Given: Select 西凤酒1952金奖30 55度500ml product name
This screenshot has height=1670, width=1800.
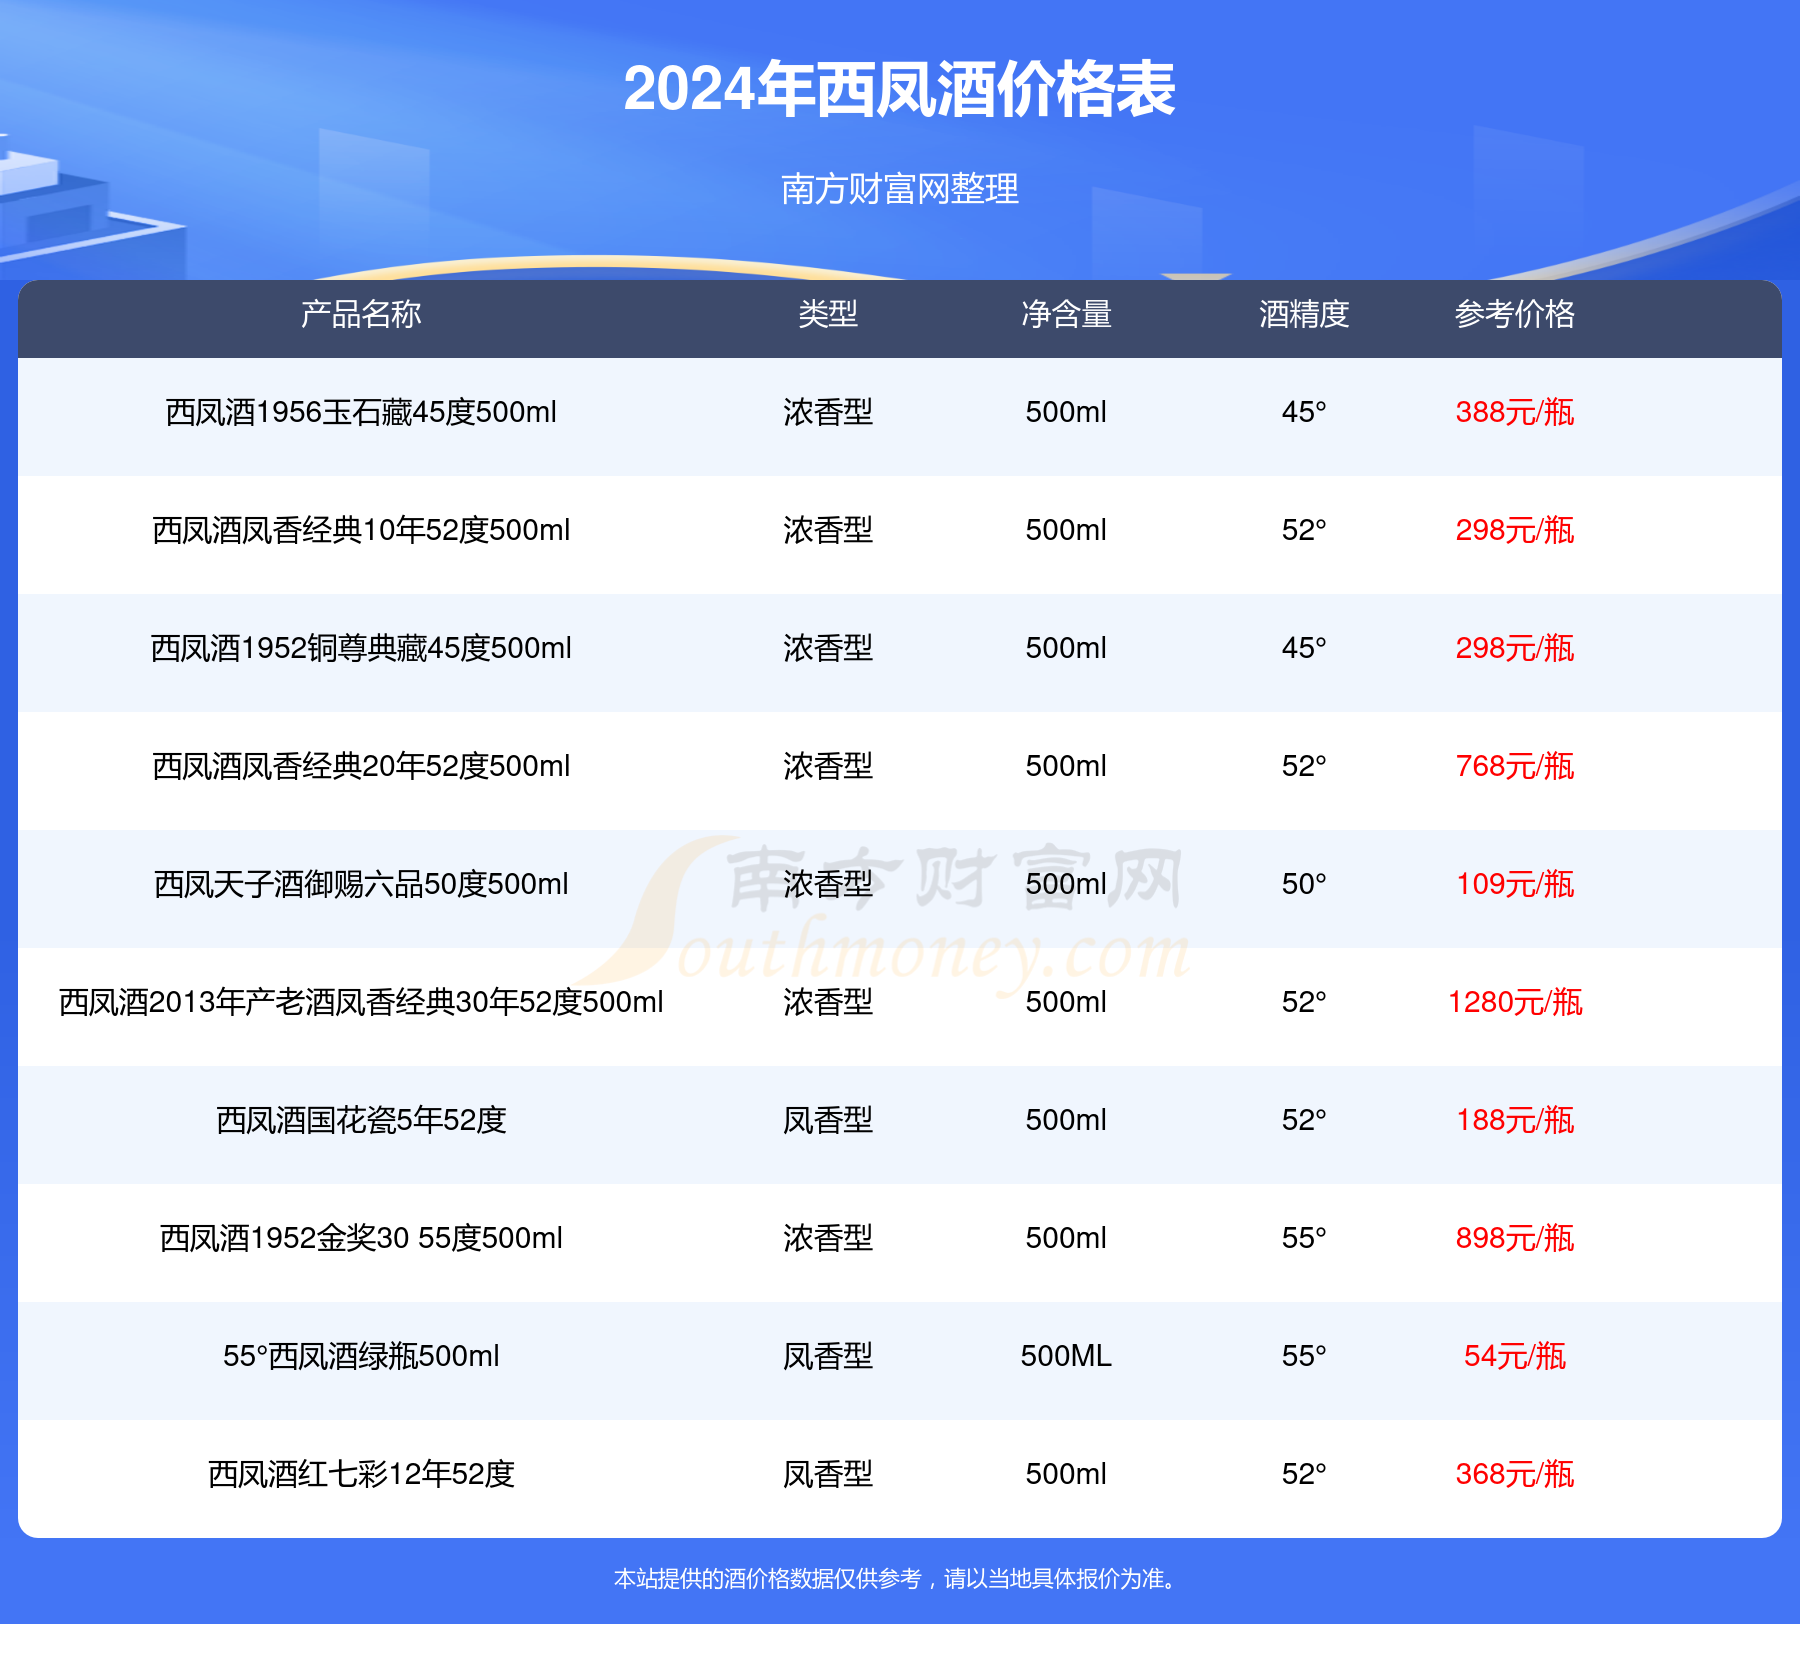Looking at the screenshot, I should pos(361,1238).
